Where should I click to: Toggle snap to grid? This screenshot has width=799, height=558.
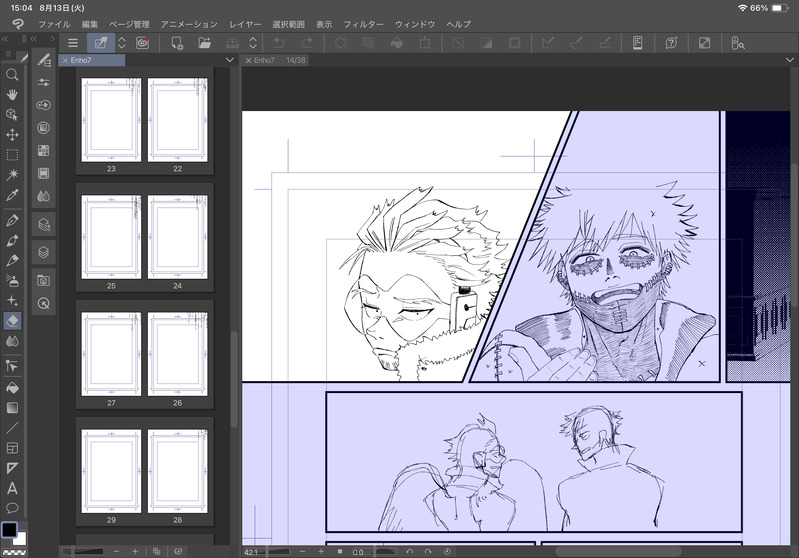coord(604,43)
